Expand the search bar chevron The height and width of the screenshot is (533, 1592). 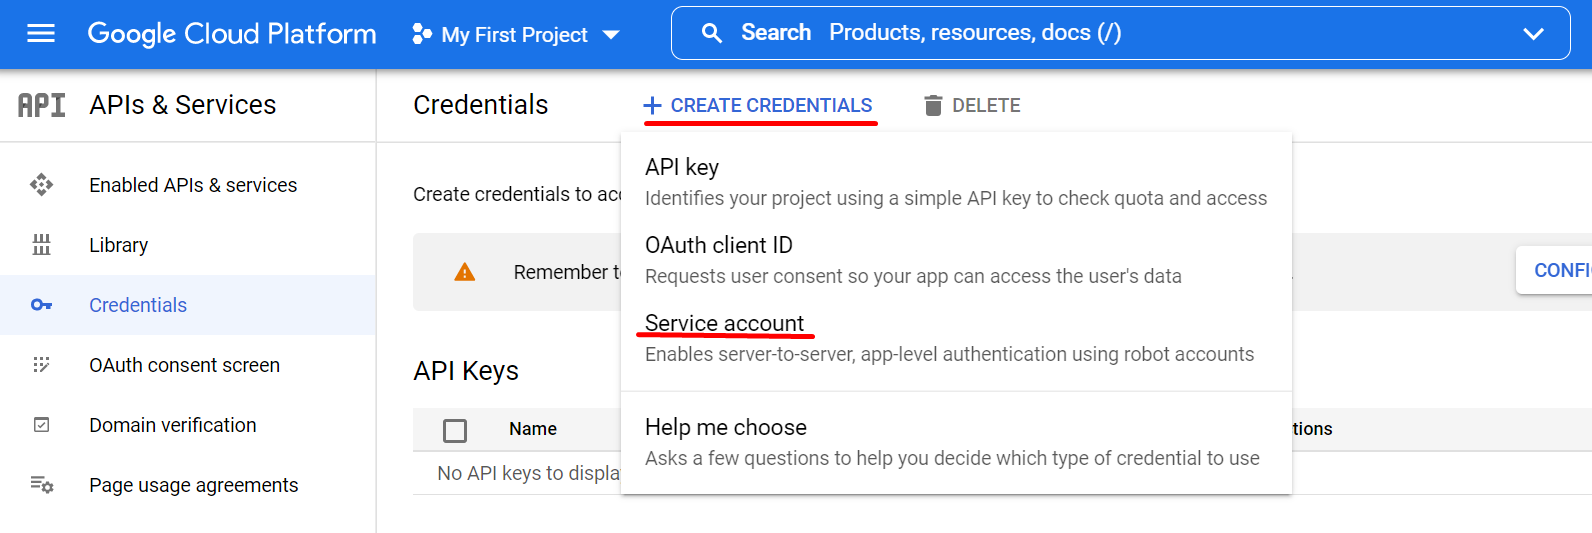(x=1533, y=34)
